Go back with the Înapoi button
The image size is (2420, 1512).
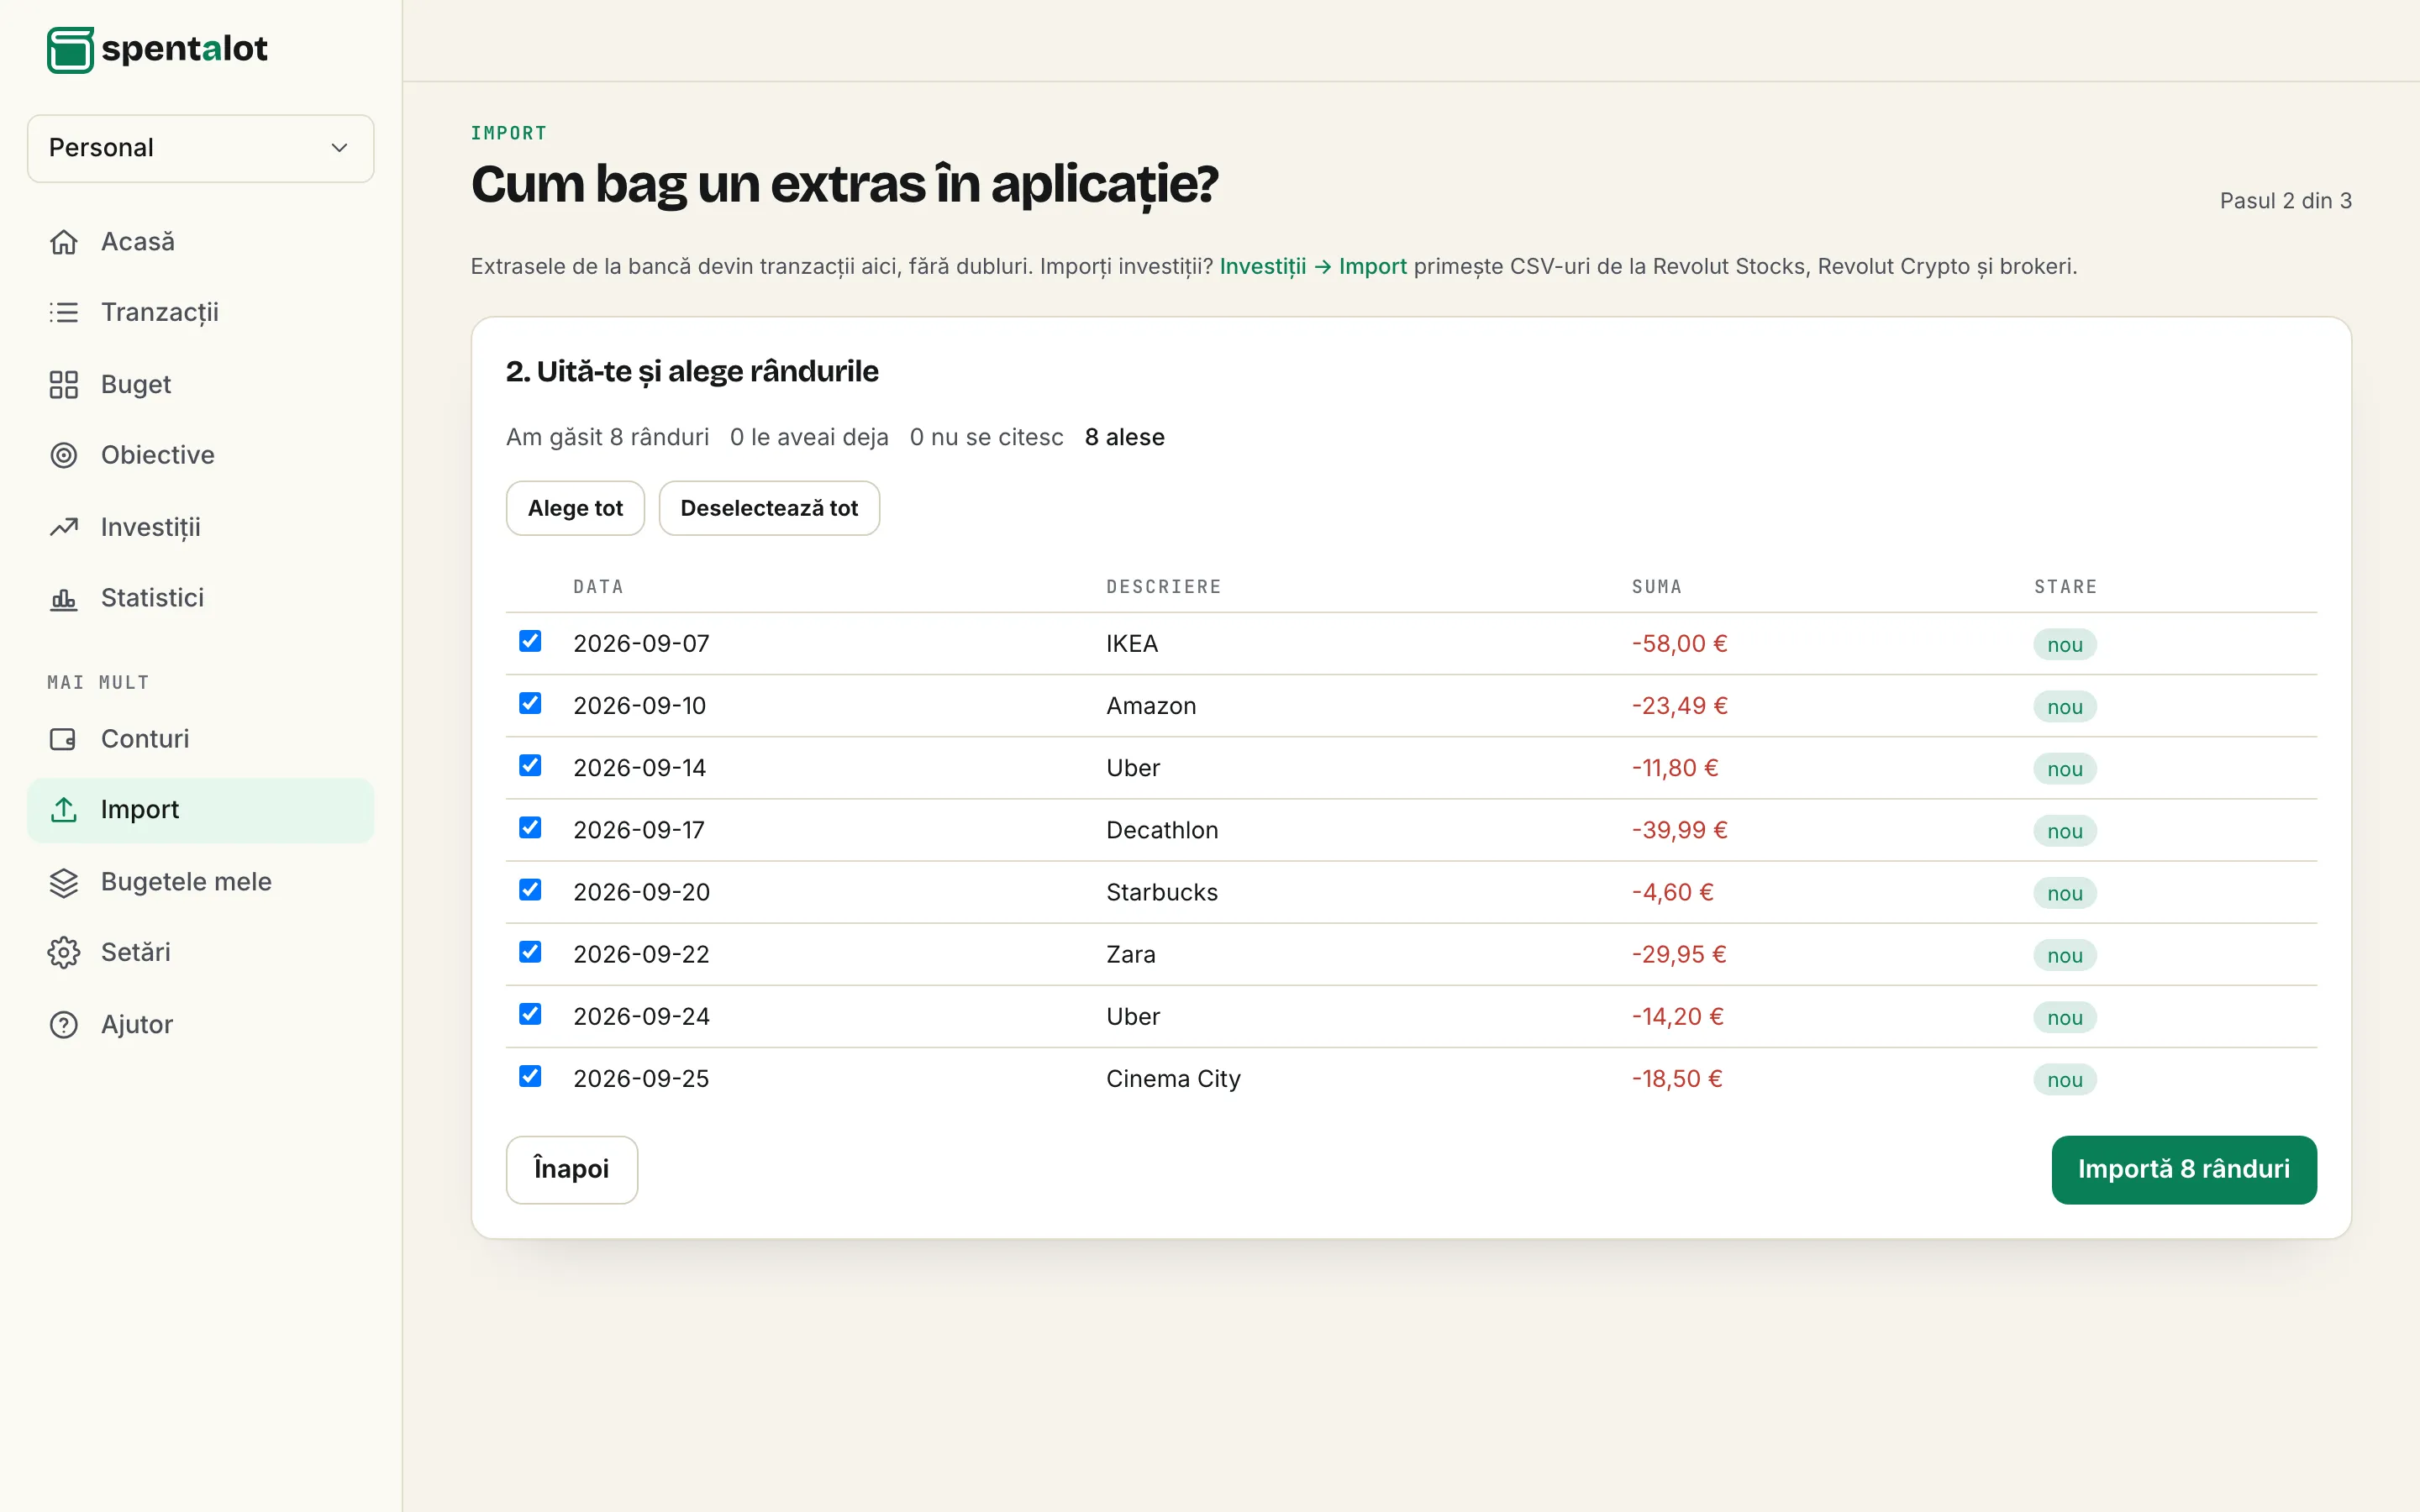click(572, 1169)
